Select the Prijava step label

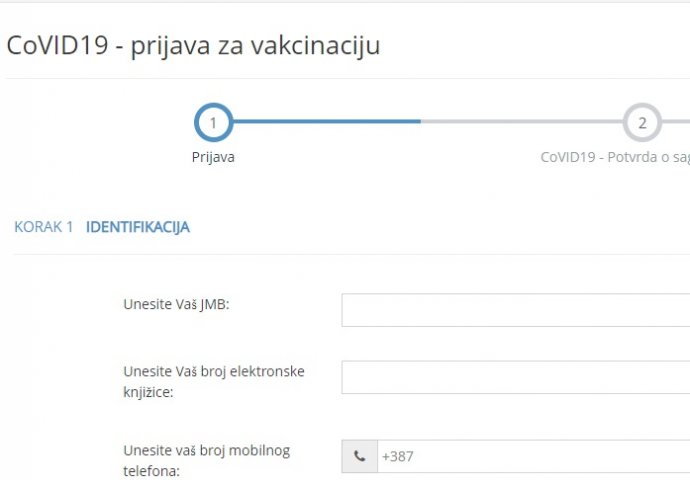(213, 157)
